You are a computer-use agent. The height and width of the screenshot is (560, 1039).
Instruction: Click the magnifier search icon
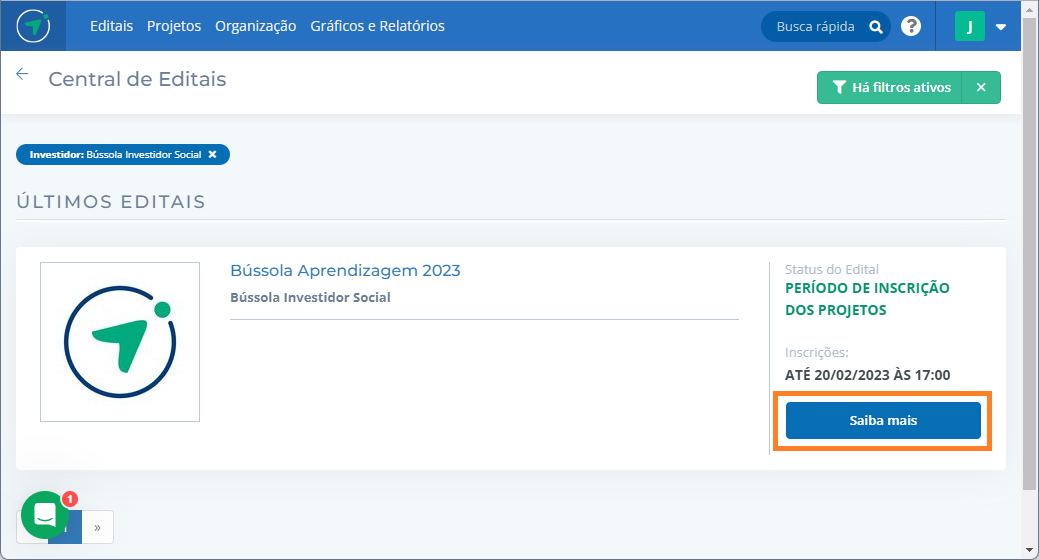[875, 27]
